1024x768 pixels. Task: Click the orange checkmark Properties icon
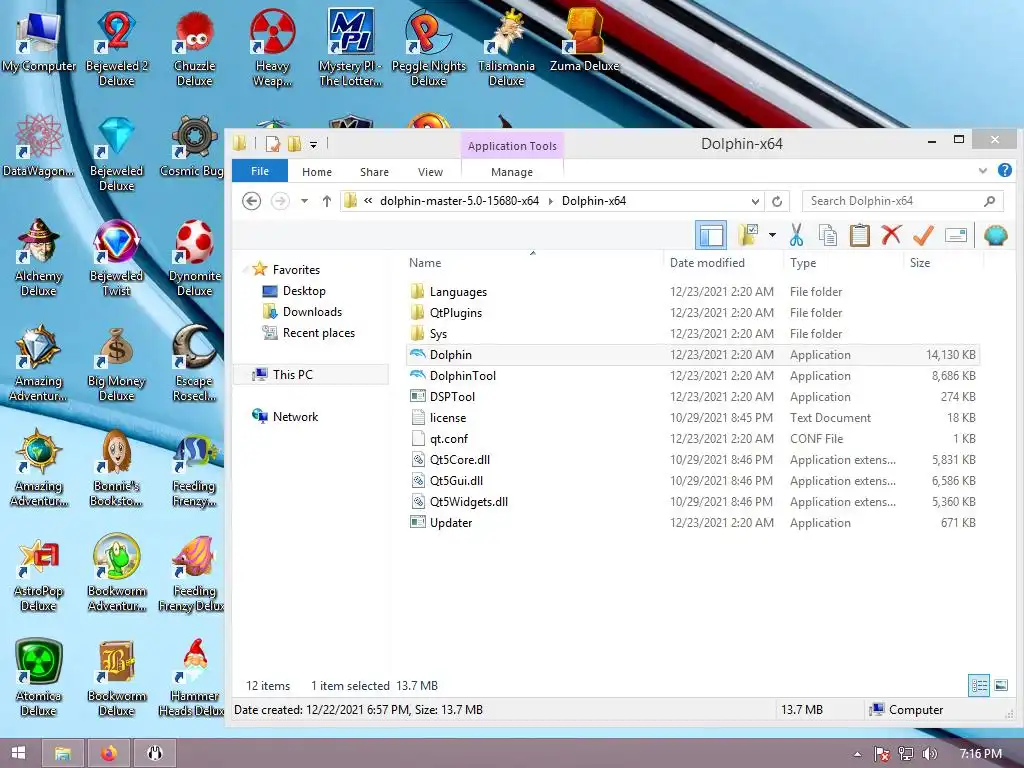click(x=923, y=235)
